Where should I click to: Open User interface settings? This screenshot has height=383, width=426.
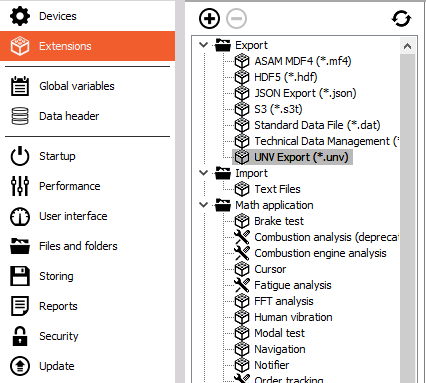(x=87, y=216)
